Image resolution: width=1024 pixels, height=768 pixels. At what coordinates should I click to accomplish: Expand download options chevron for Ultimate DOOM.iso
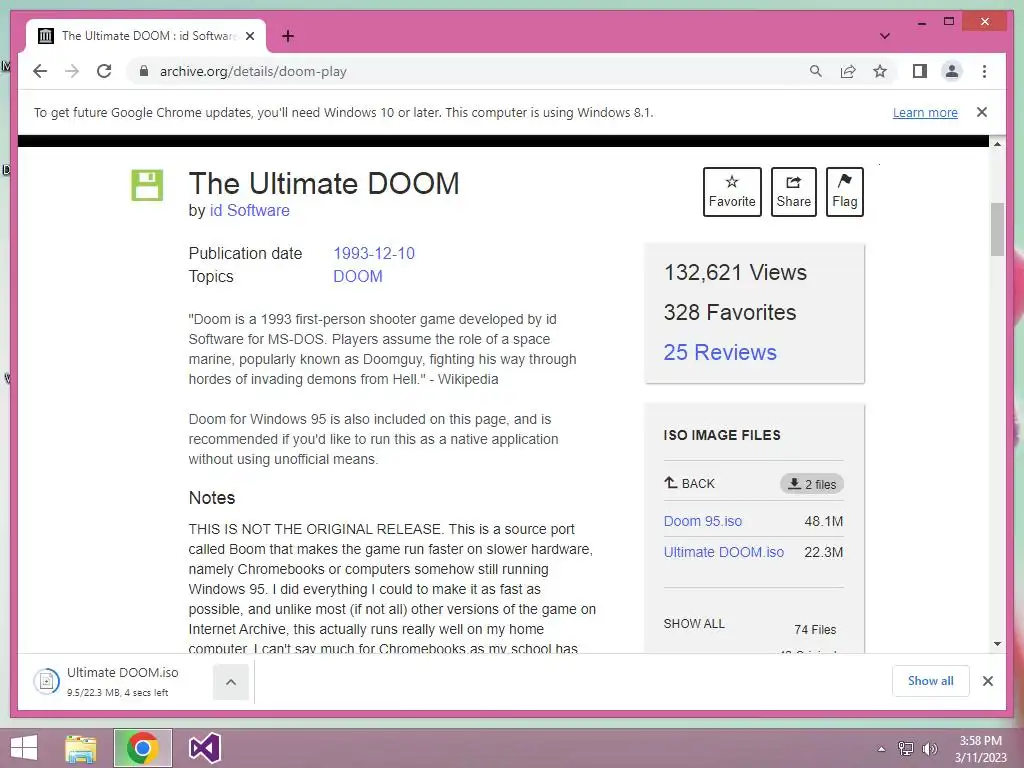pos(231,682)
